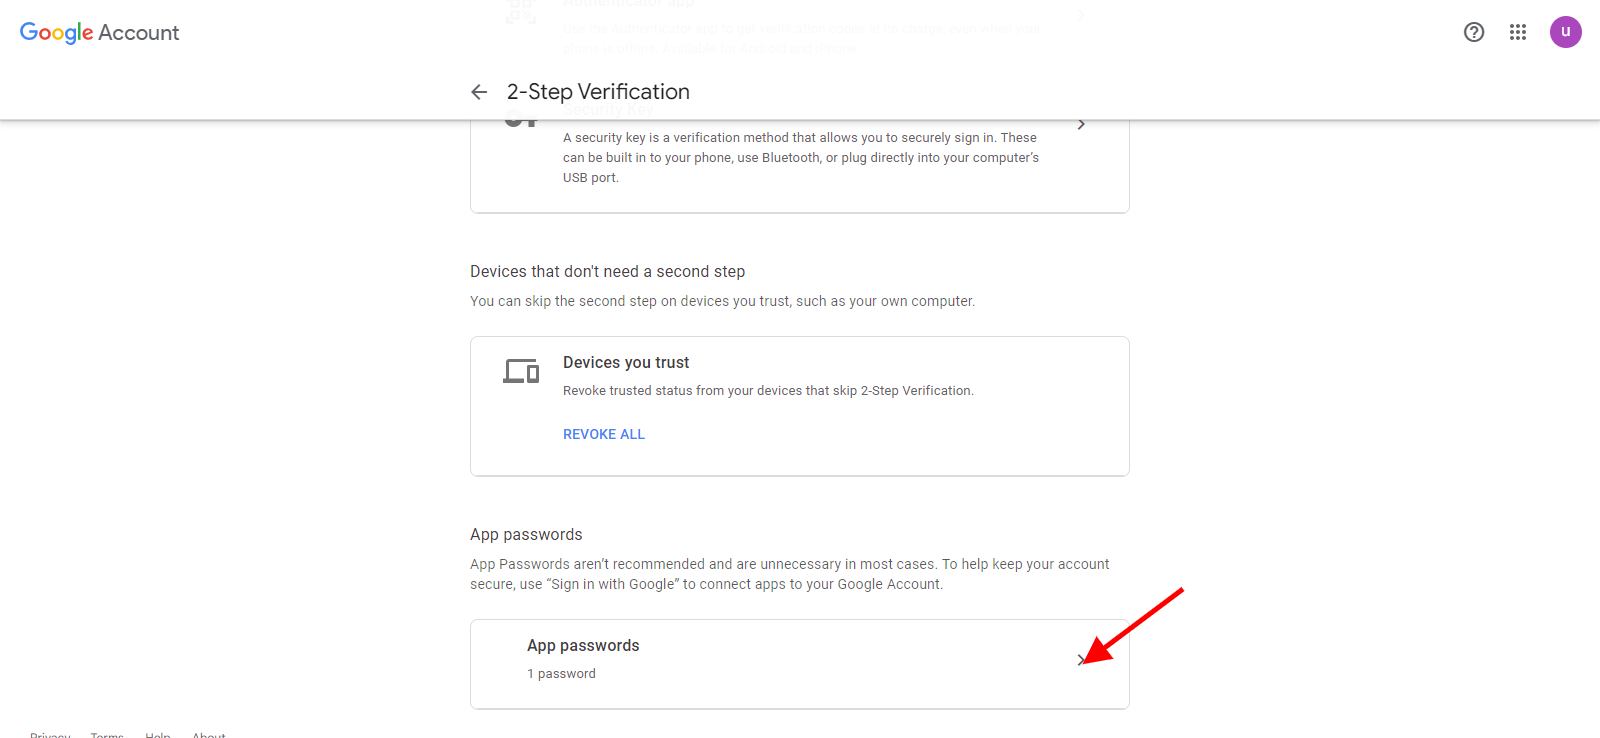Viewport: 1600px width, 738px height.
Task: Open the Terms footer link
Action: [107, 734]
